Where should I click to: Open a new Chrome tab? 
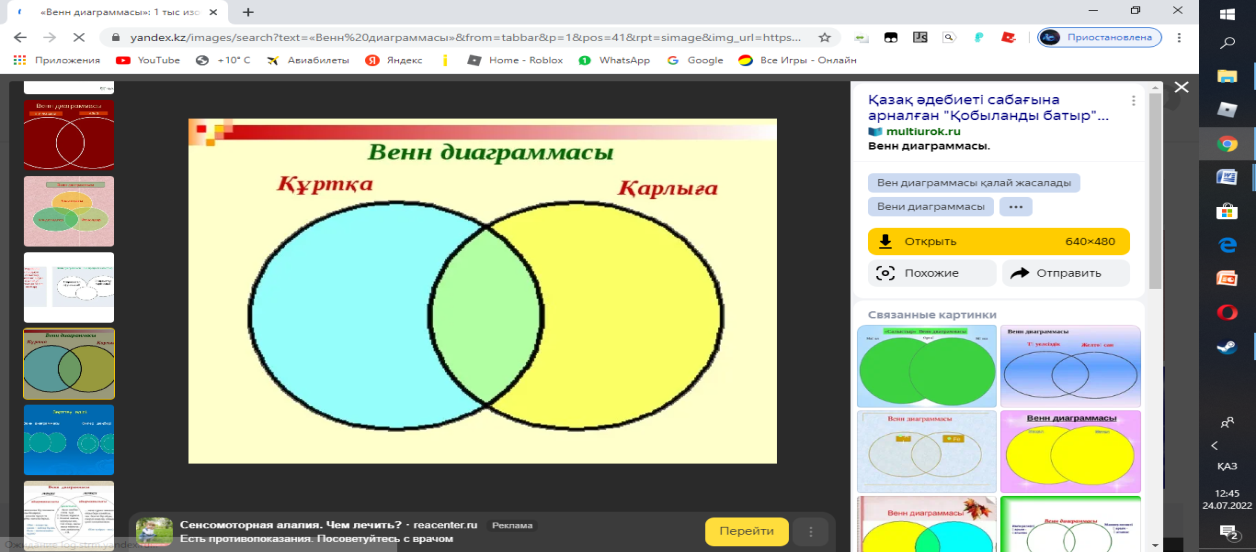pos(248,11)
